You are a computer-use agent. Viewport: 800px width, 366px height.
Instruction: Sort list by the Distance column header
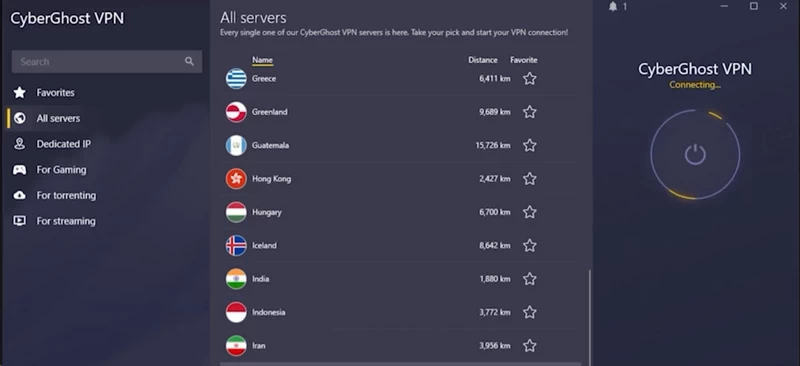(x=483, y=60)
